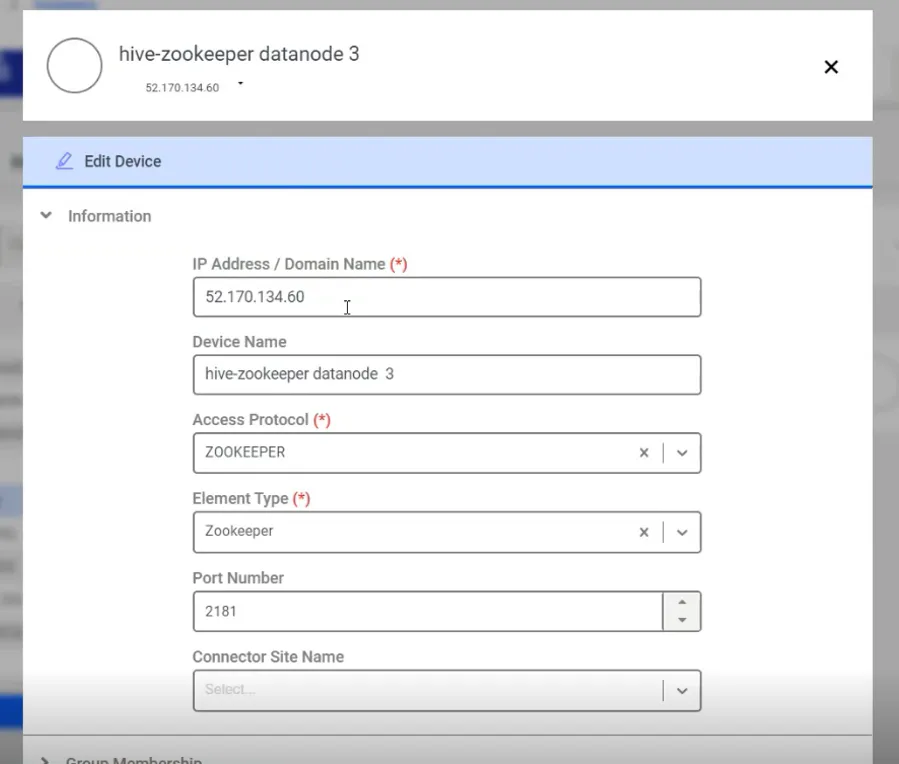Click the Access Protocol label

(251, 420)
